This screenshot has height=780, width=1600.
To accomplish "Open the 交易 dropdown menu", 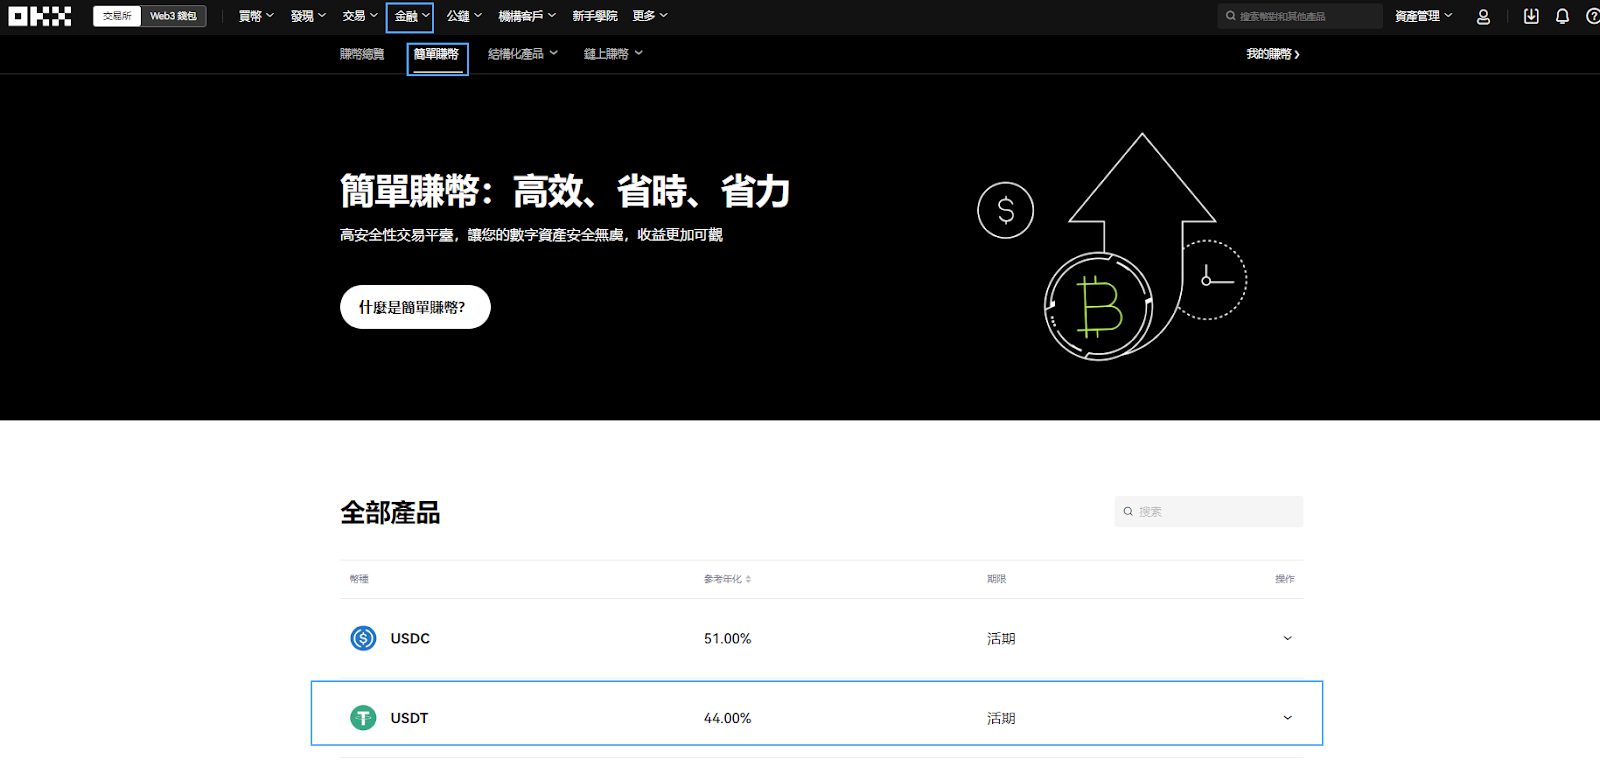I will [x=360, y=16].
